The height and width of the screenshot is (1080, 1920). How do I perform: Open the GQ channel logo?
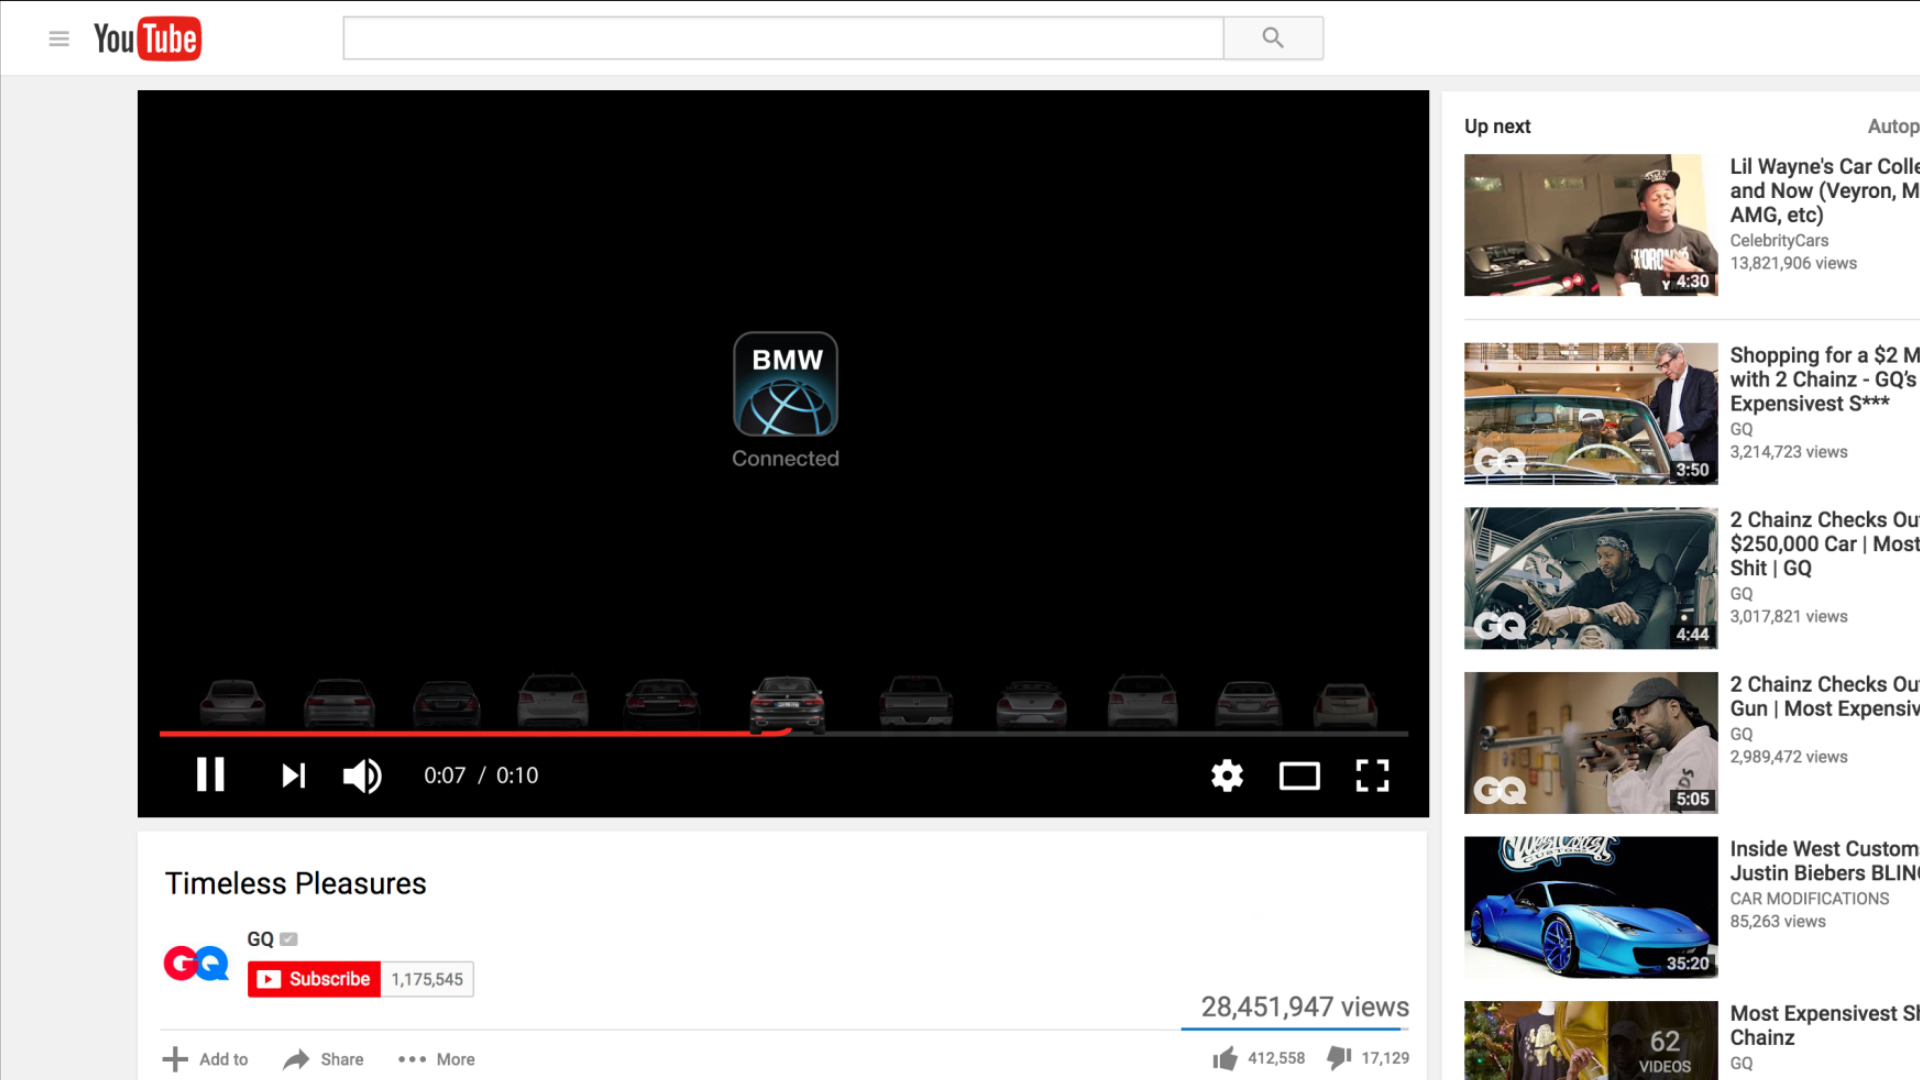click(x=196, y=963)
